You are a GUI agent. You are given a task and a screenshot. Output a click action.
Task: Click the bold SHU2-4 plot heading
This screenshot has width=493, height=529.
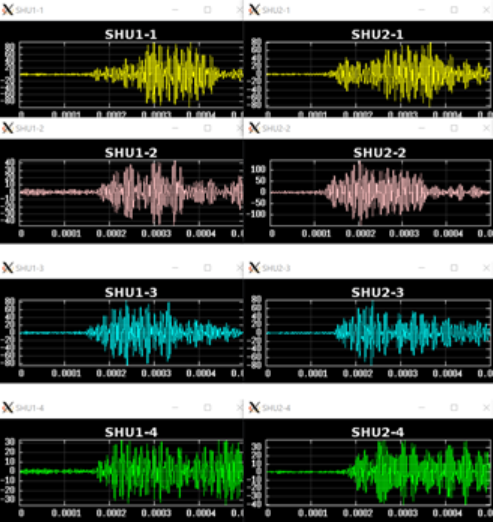pyautogui.click(x=377, y=432)
